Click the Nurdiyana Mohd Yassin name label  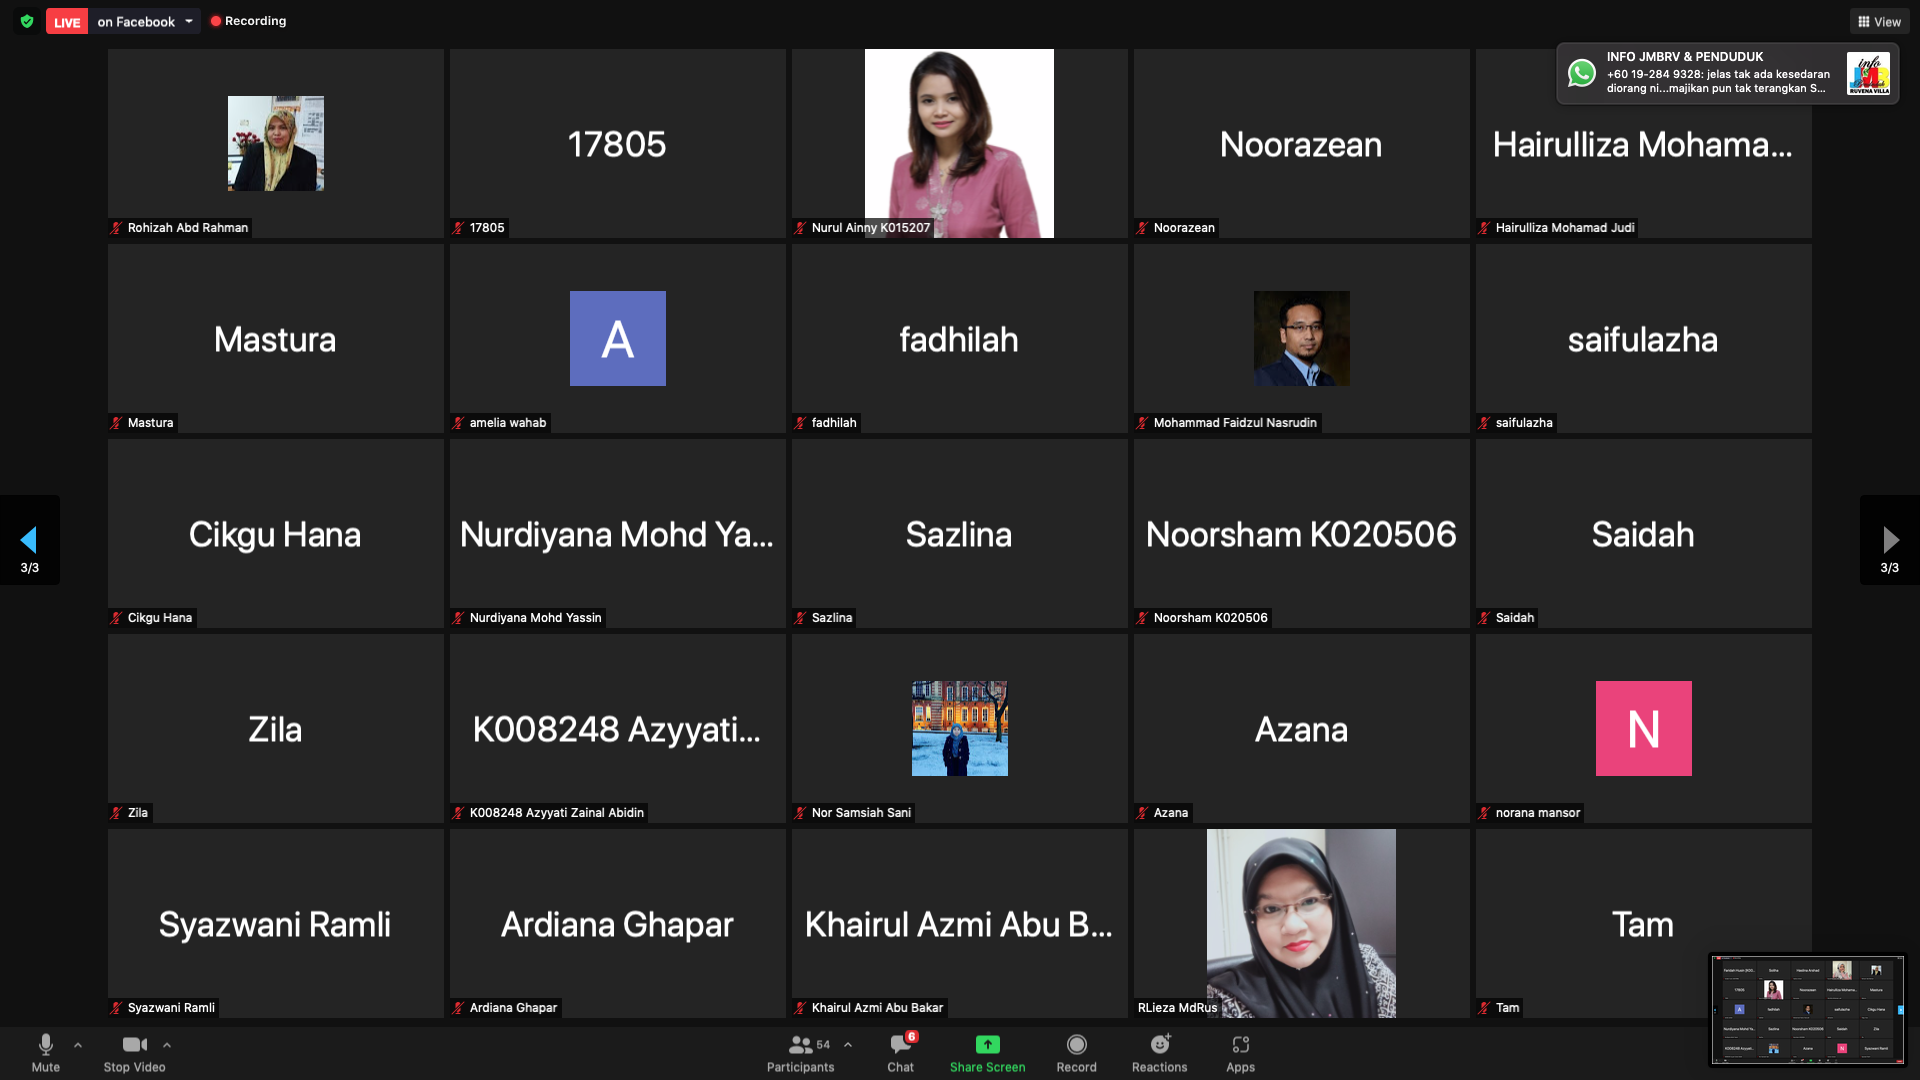click(x=535, y=618)
